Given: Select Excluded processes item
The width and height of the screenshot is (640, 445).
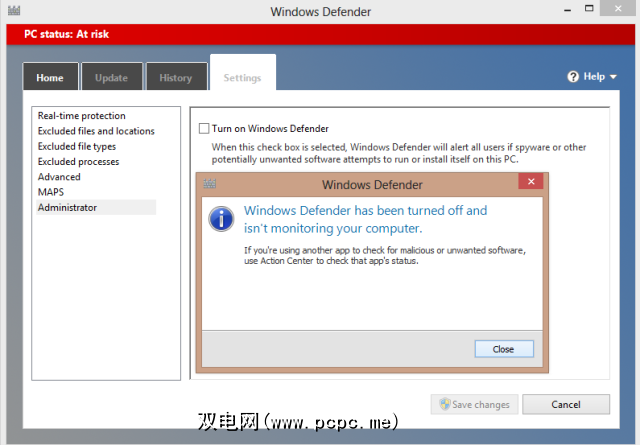Looking at the screenshot, I should (x=78, y=162).
